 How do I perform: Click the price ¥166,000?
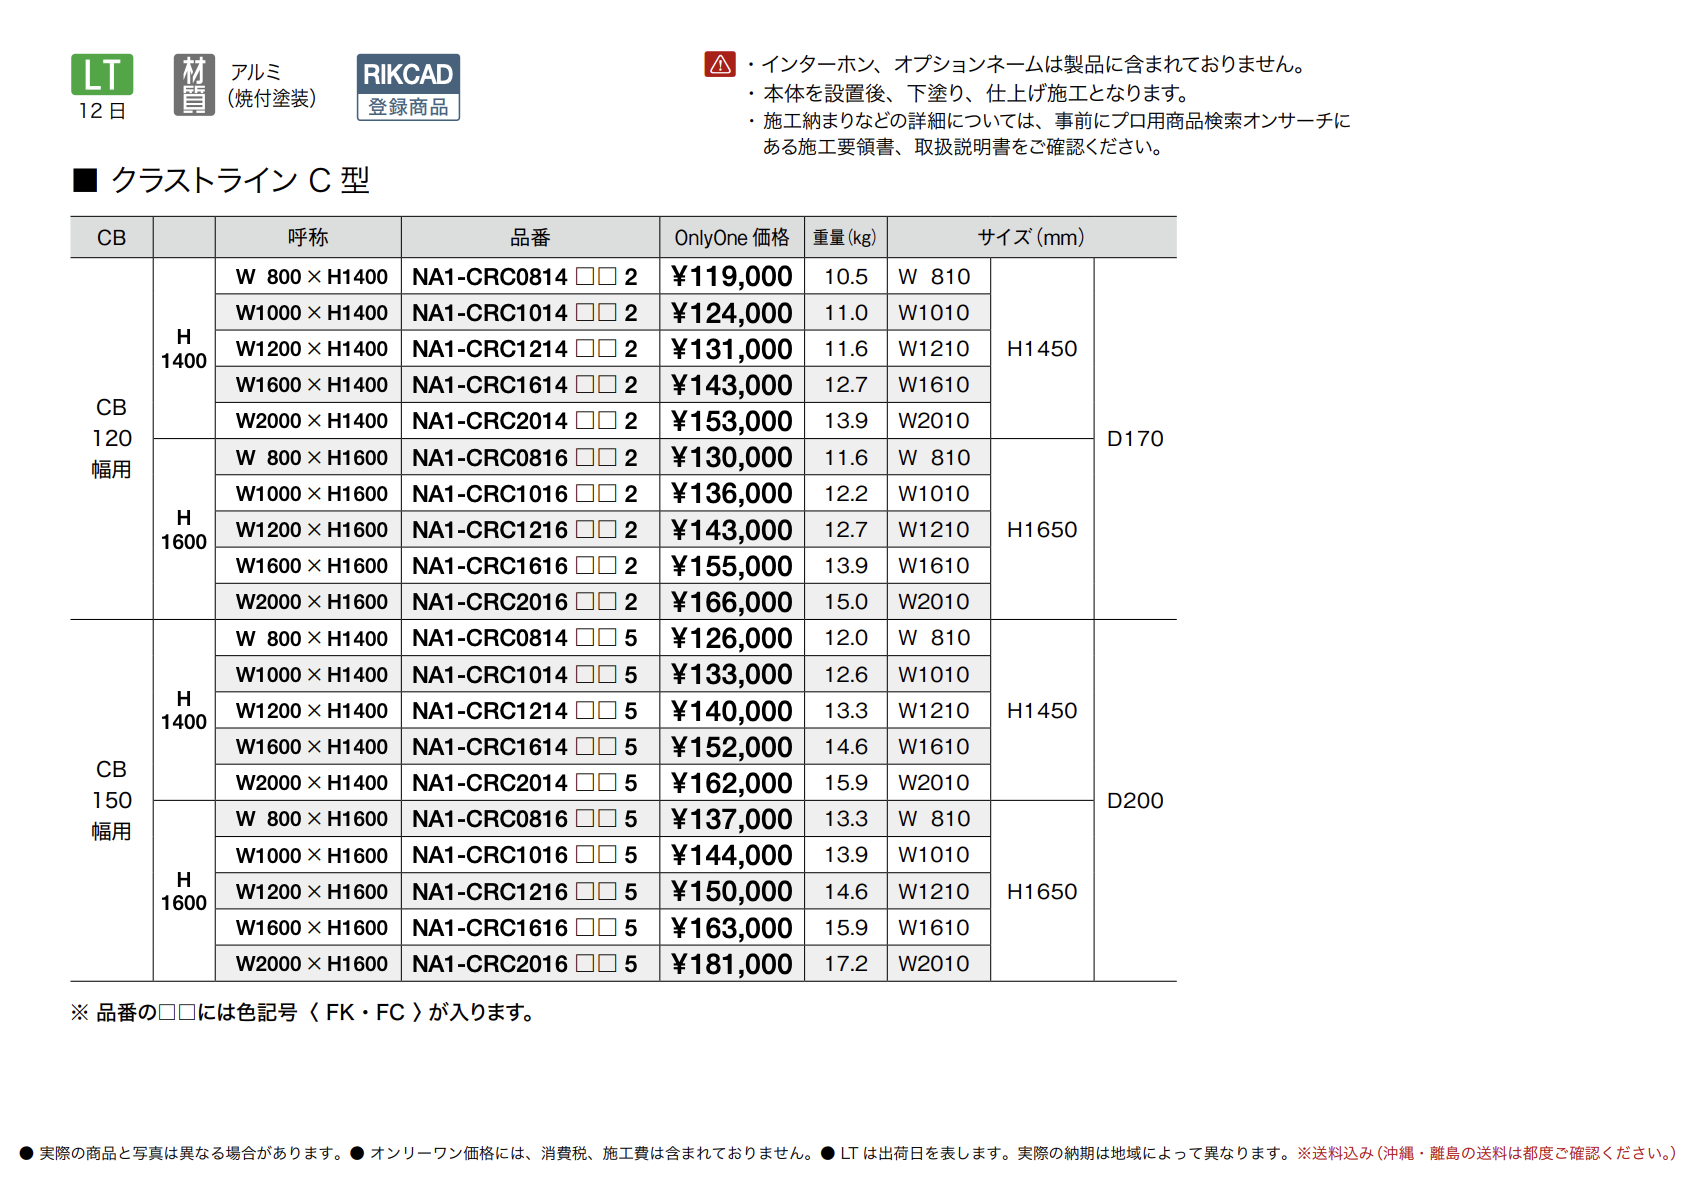732,602
